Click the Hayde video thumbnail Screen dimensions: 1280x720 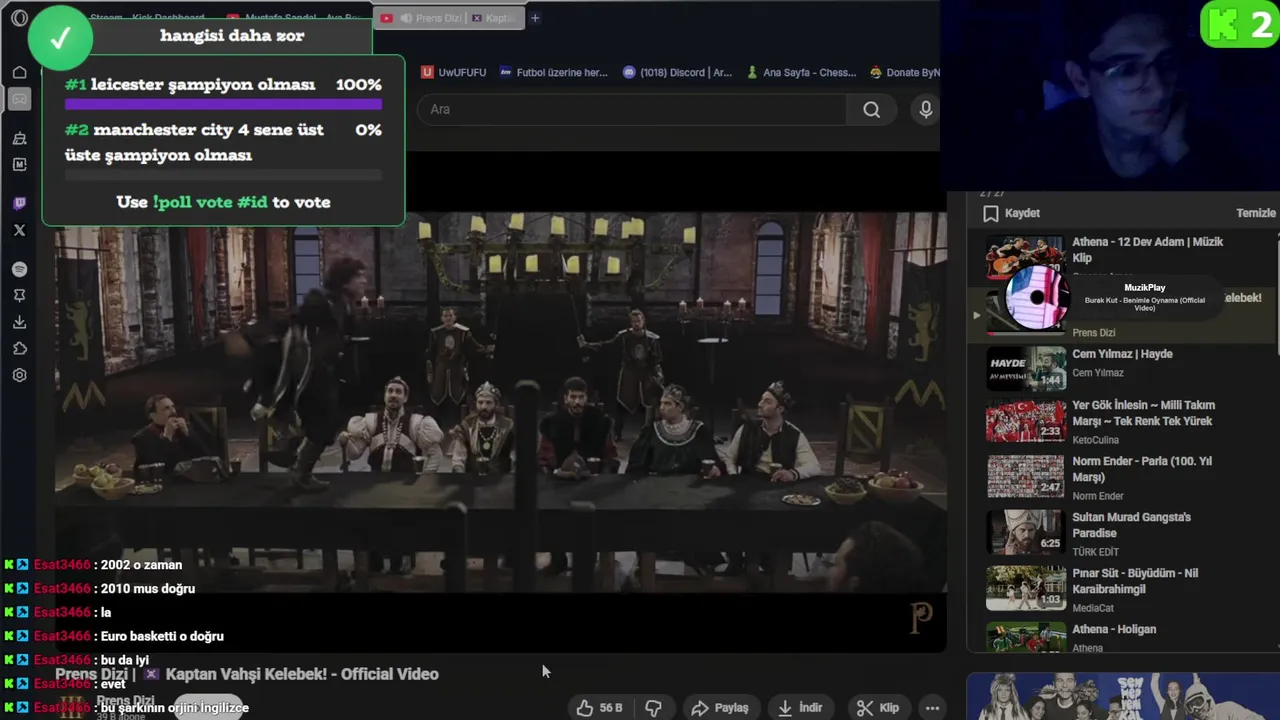1026,368
